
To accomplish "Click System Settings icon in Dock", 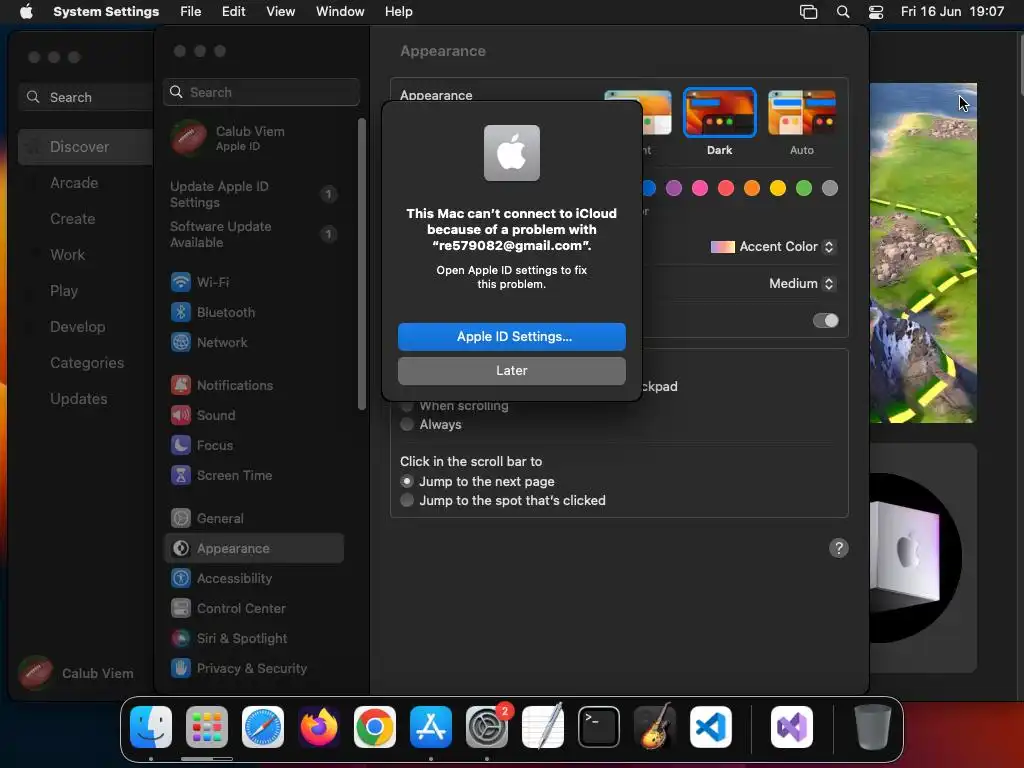I will pyautogui.click(x=487, y=727).
